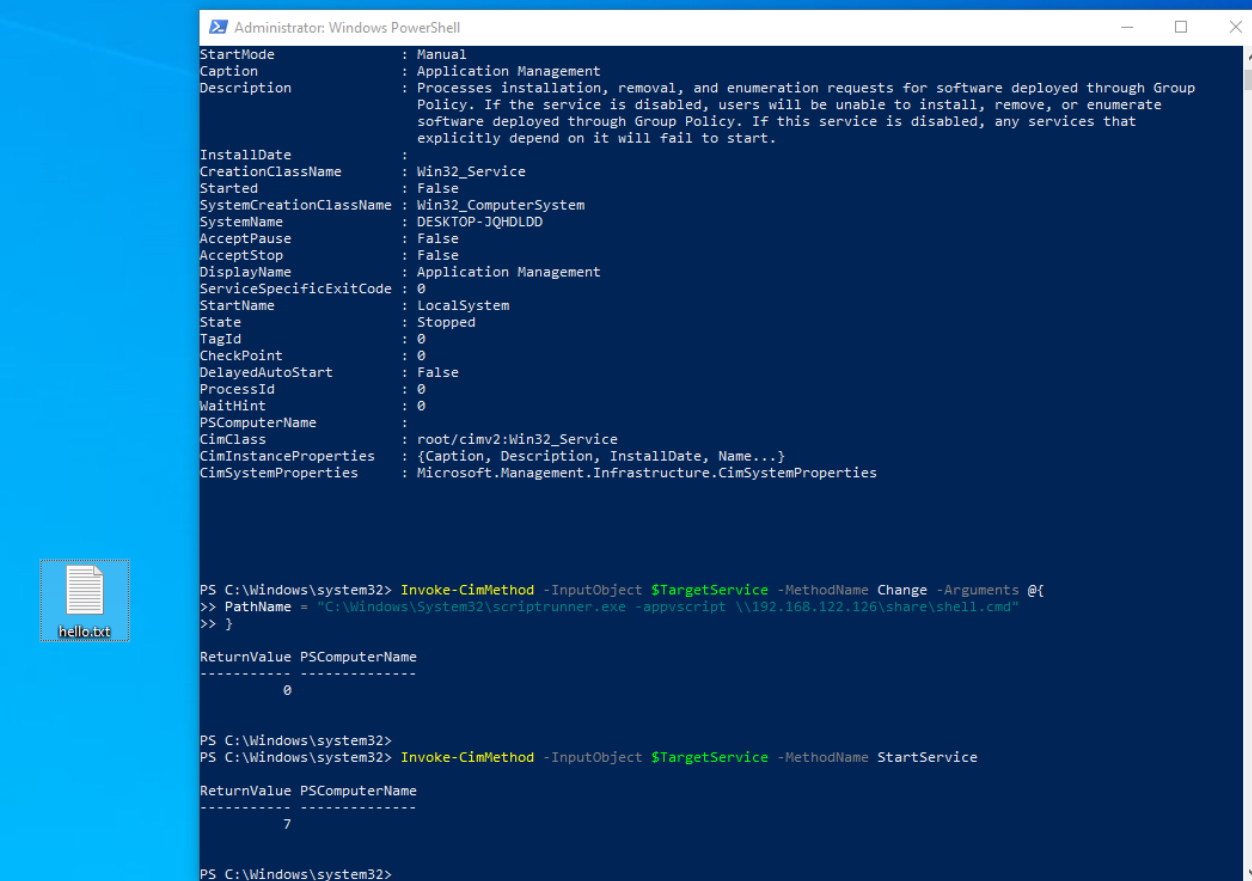Minimize the PowerShell window
The width and height of the screenshot is (1252, 881).
point(1126,27)
